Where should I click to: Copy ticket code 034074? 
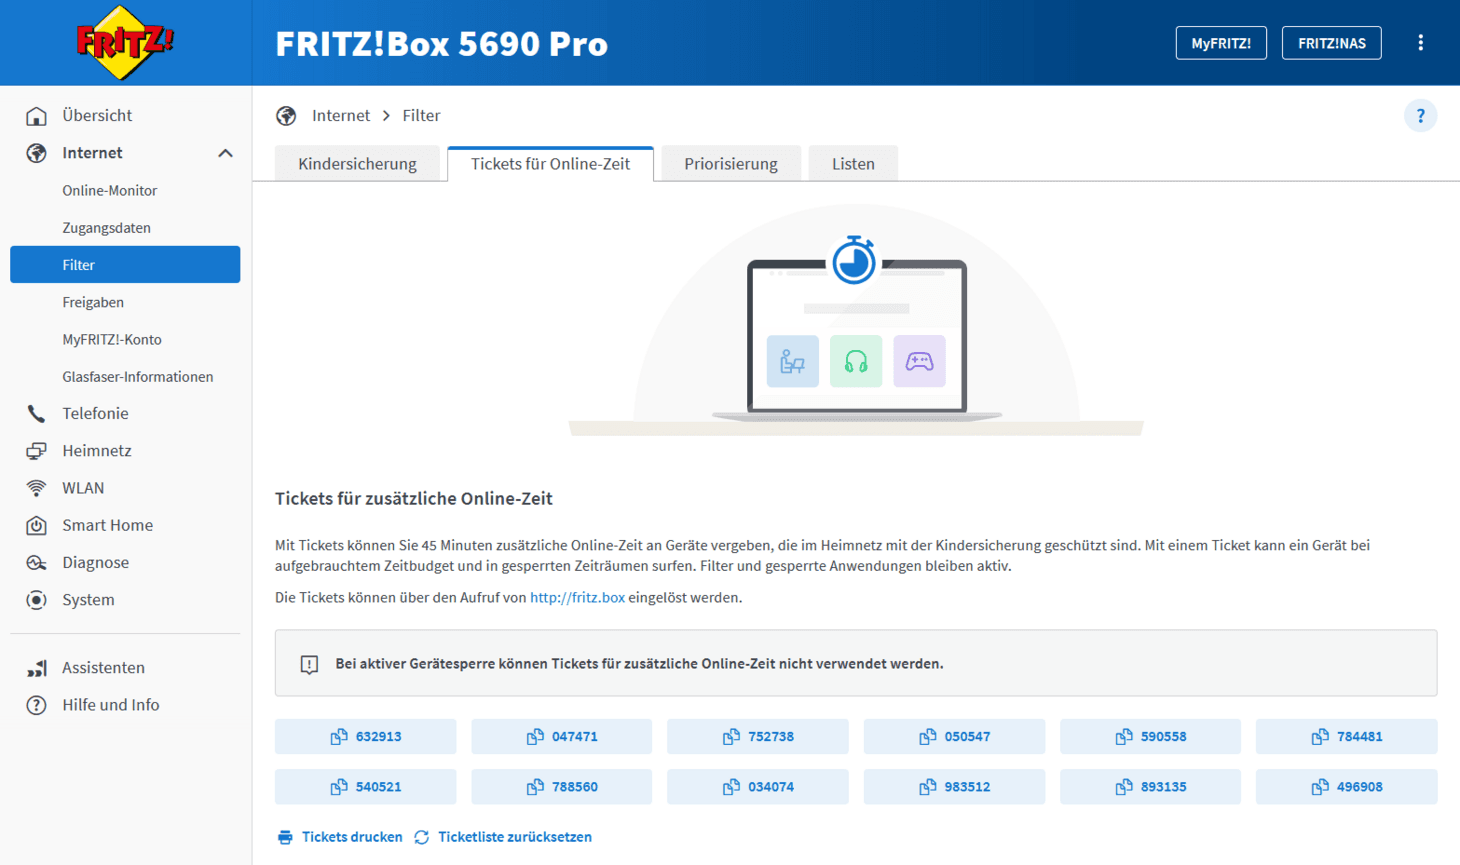(x=758, y=787)
